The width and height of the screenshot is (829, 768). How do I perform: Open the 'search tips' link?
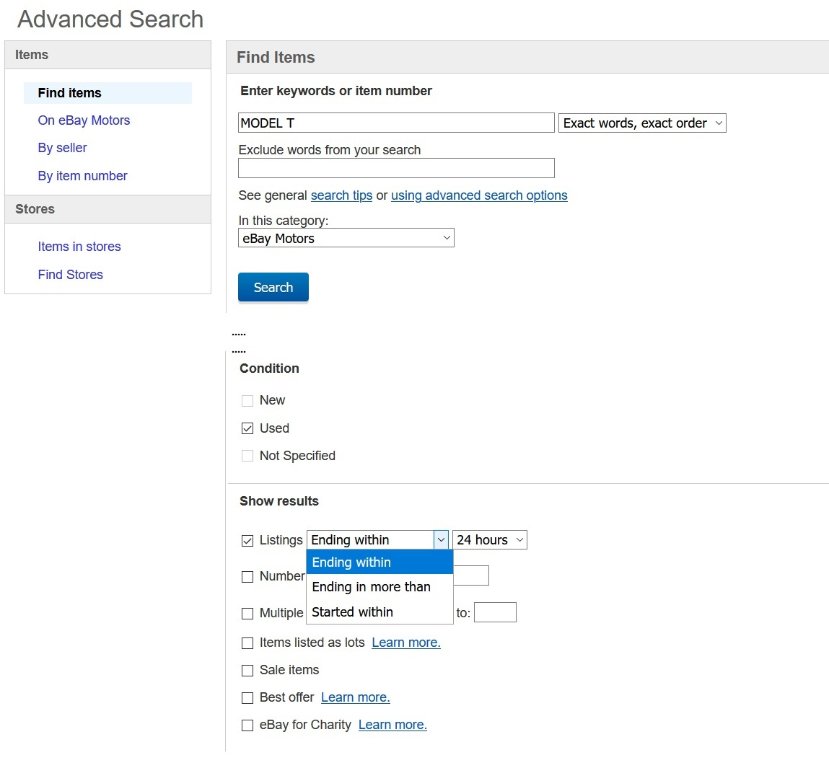(341, 196)
